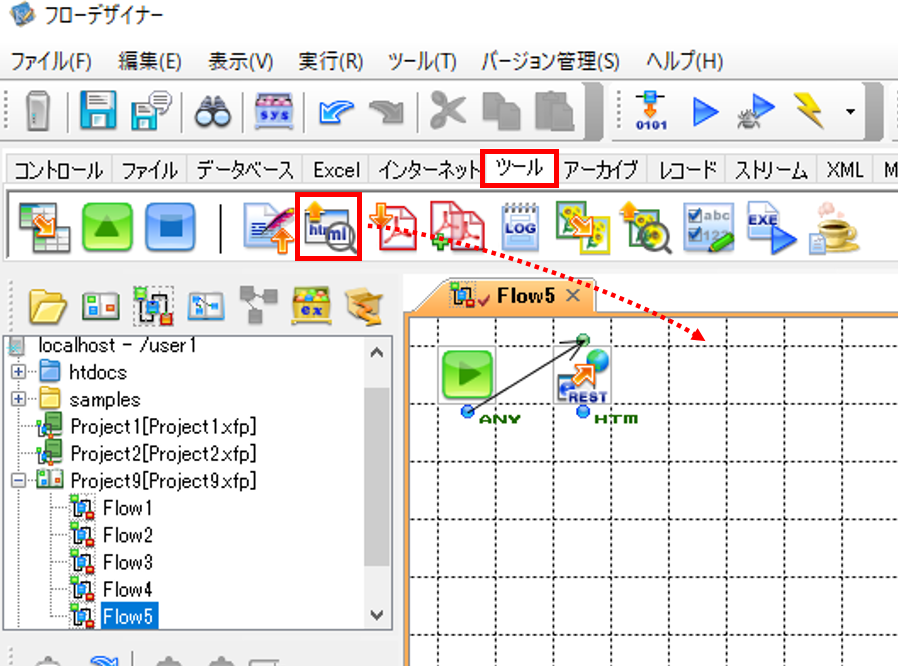Click the debug run bug icon
898x666 pixels.
point(755,111)
